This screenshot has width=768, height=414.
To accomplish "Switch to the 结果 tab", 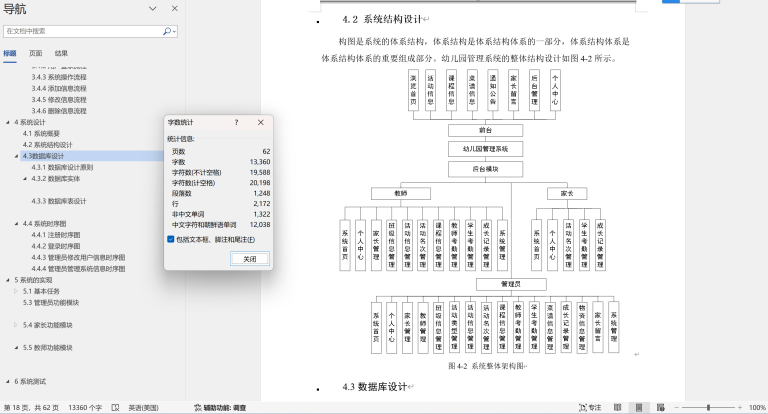I will click(61, 53).
